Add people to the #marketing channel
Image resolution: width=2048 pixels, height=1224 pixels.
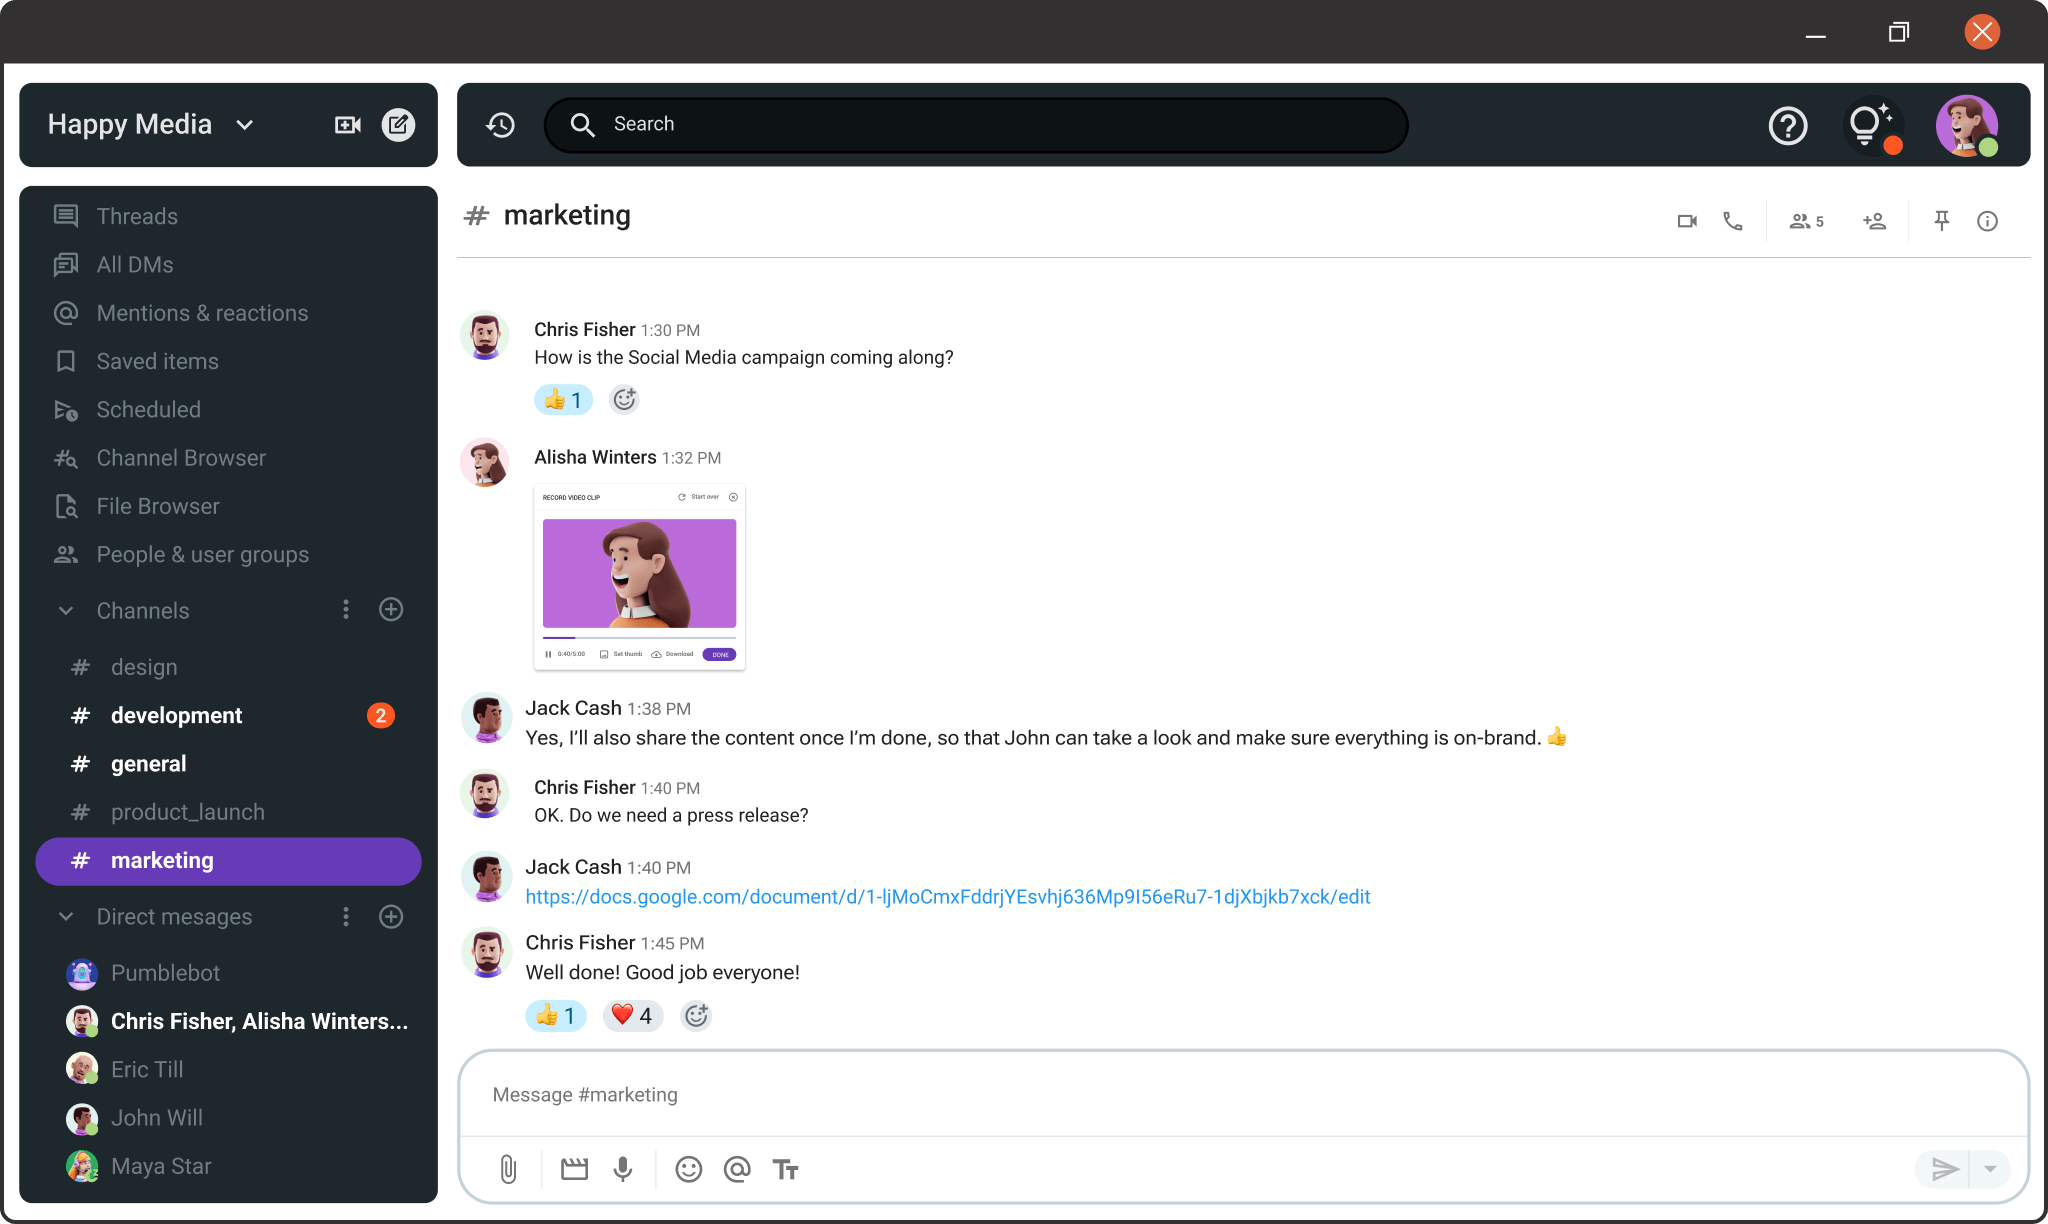(x=1875, y=220)
